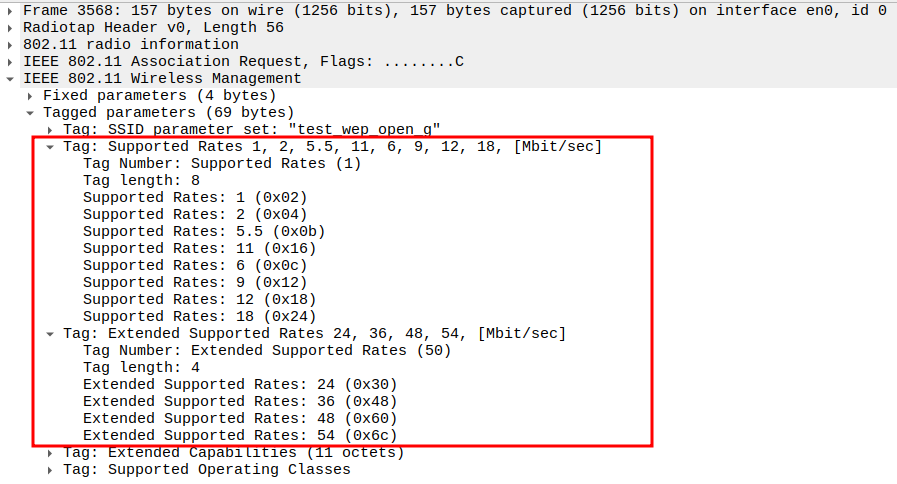Expand the Extended Capabilities tag
897x484 pixels.
pyautogui.click(x=51, y=453)
